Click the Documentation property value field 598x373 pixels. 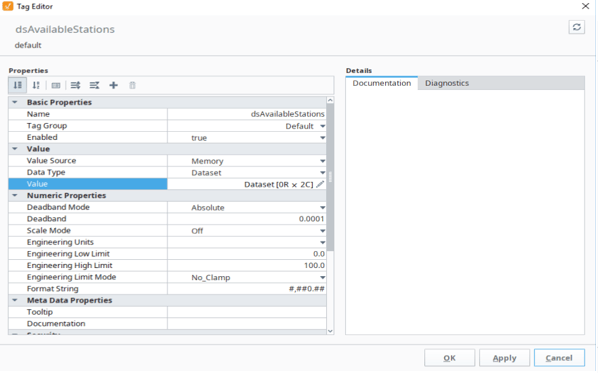tap(247, 323)
